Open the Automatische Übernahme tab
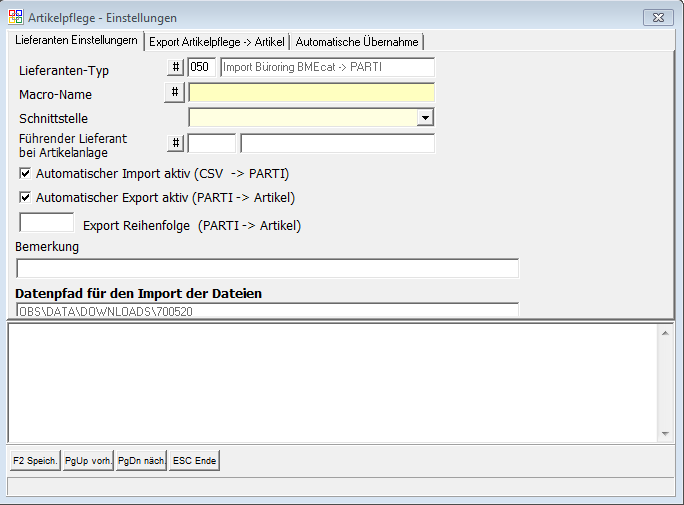684x505 pixels. click(357, 41)
